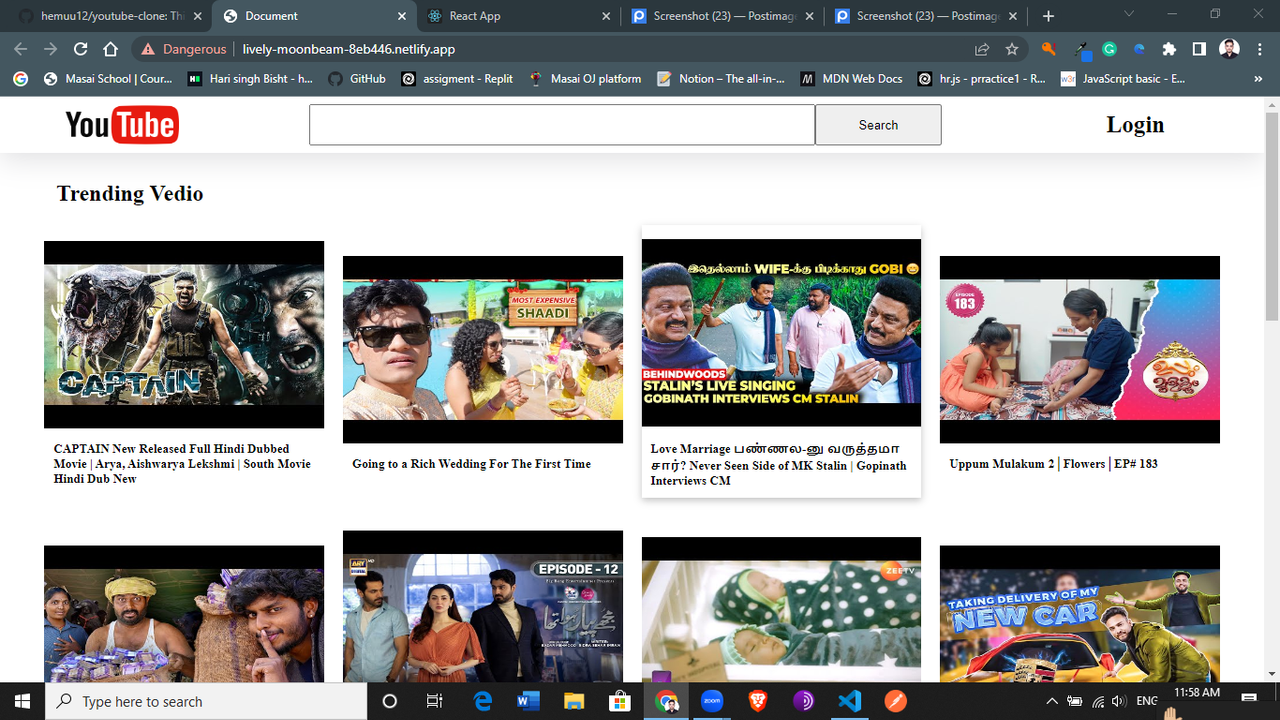1280x720 pixels.
Task: Open Task View on the taskbar
Action: coord(434,701)
